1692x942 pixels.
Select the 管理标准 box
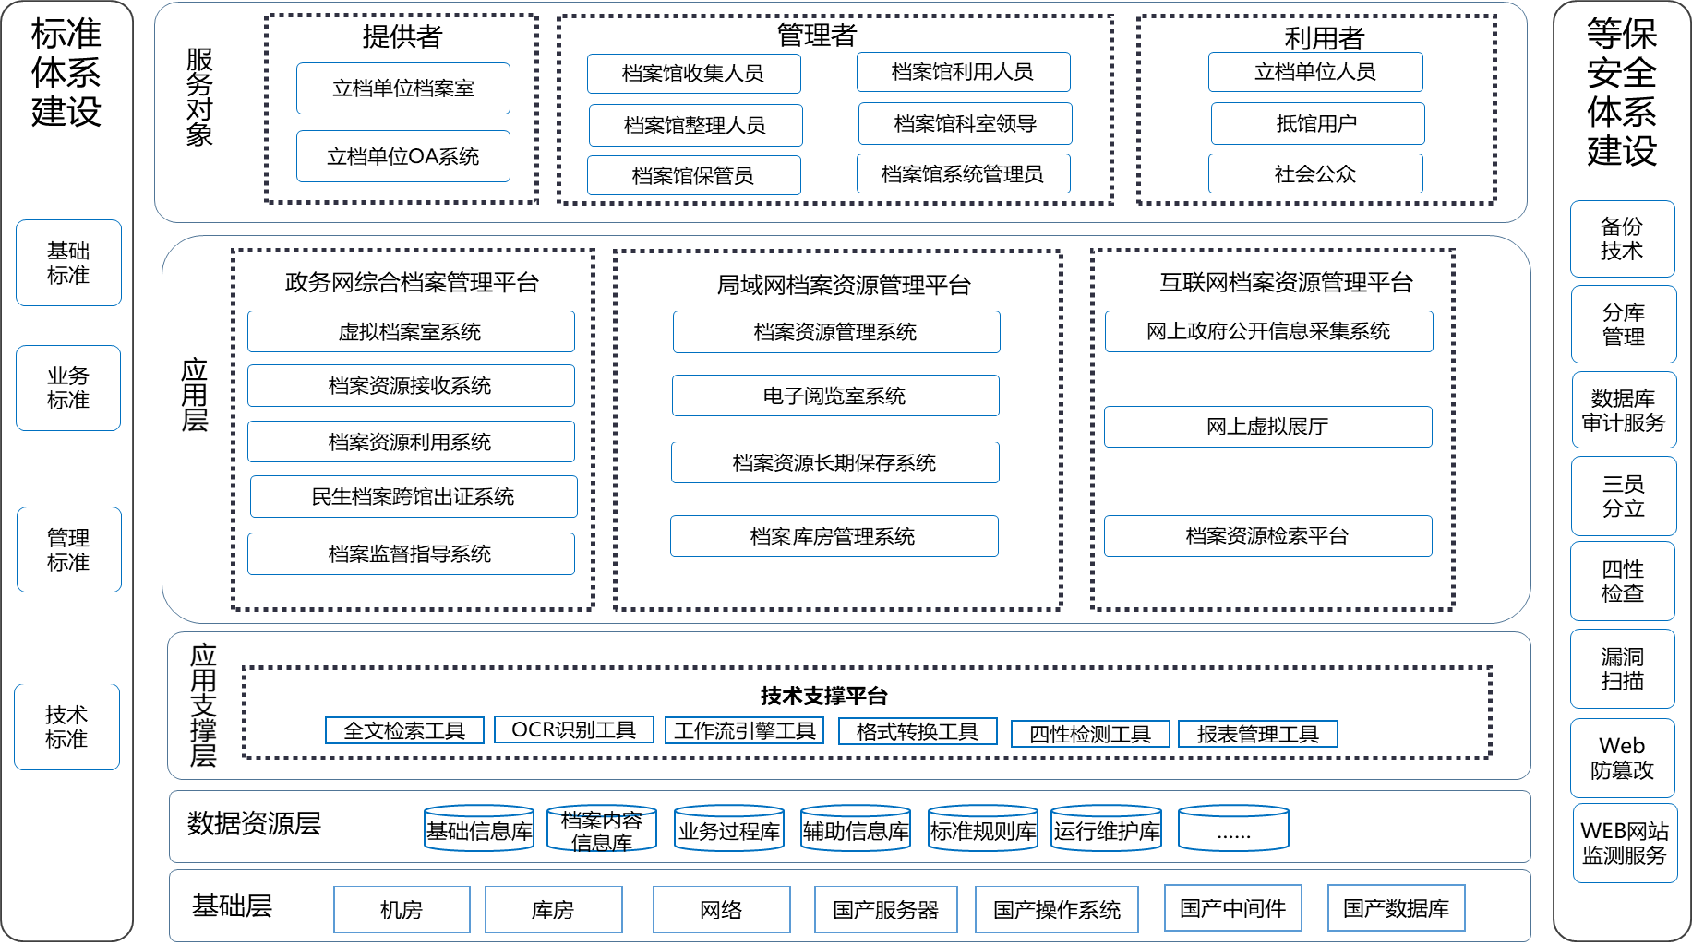[69, 550]
